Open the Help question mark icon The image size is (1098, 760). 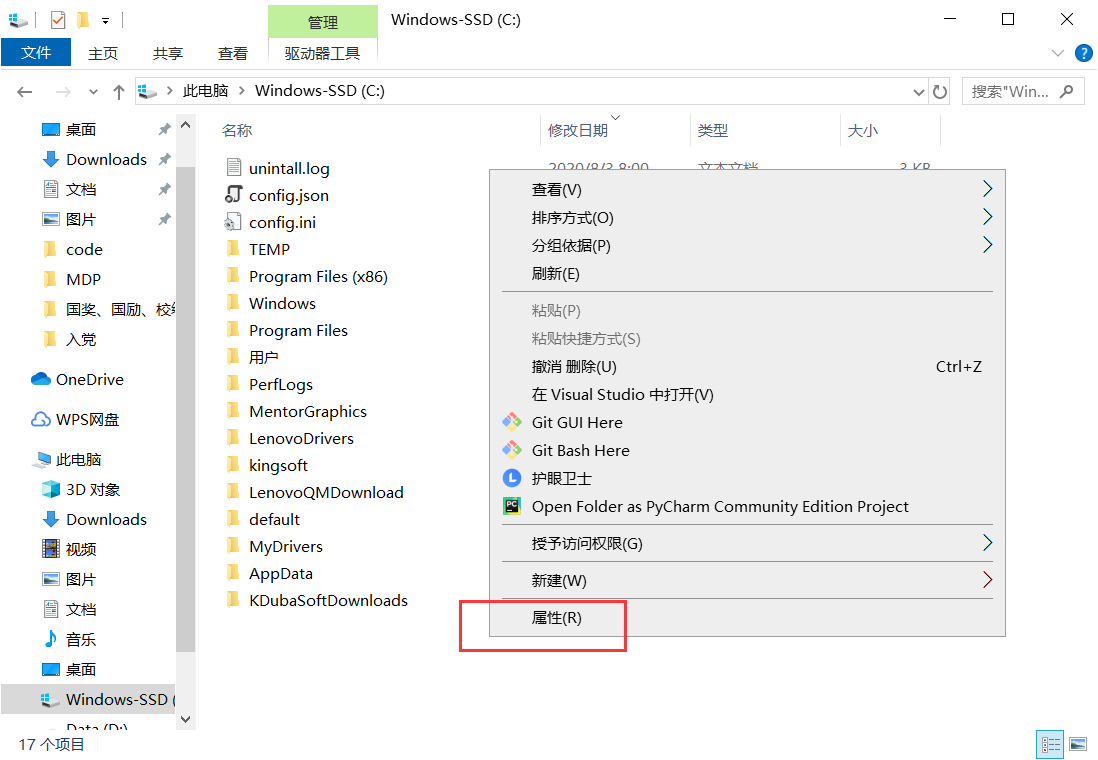pos(1083,53)
